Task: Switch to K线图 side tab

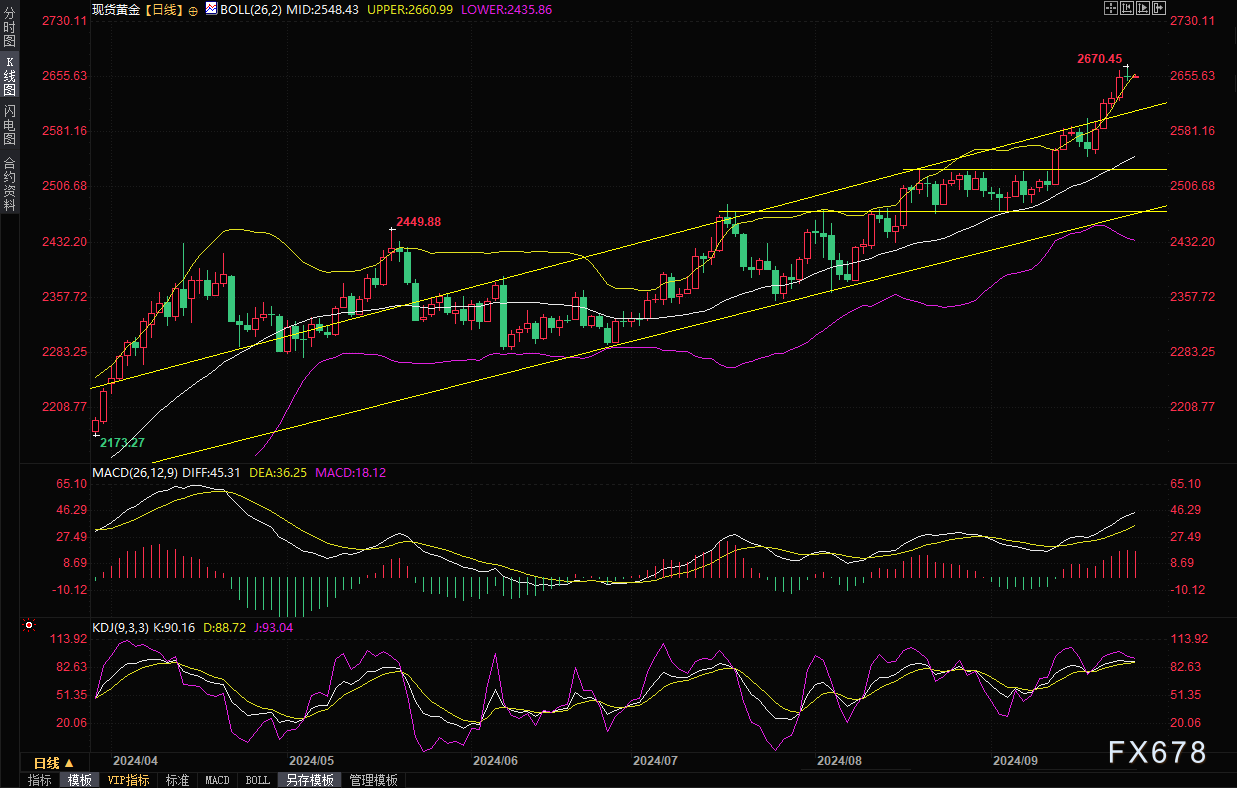Action: pyautogui.click(x=10, y=76)
